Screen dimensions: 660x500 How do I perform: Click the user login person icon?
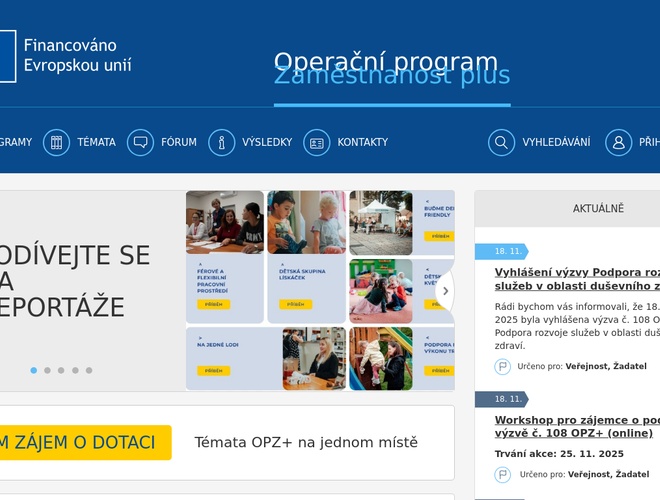click(x=618, y=142)
